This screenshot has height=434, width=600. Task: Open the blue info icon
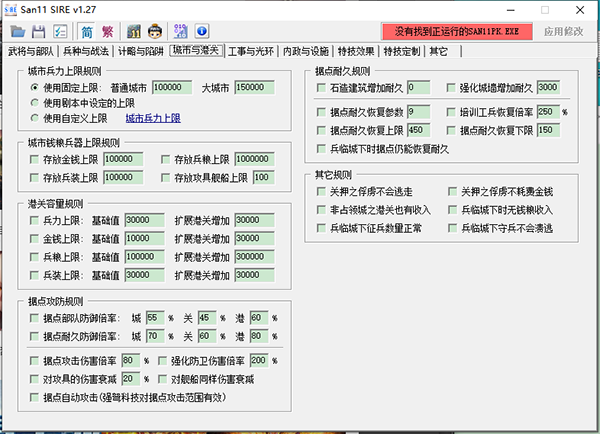point(202,31)
